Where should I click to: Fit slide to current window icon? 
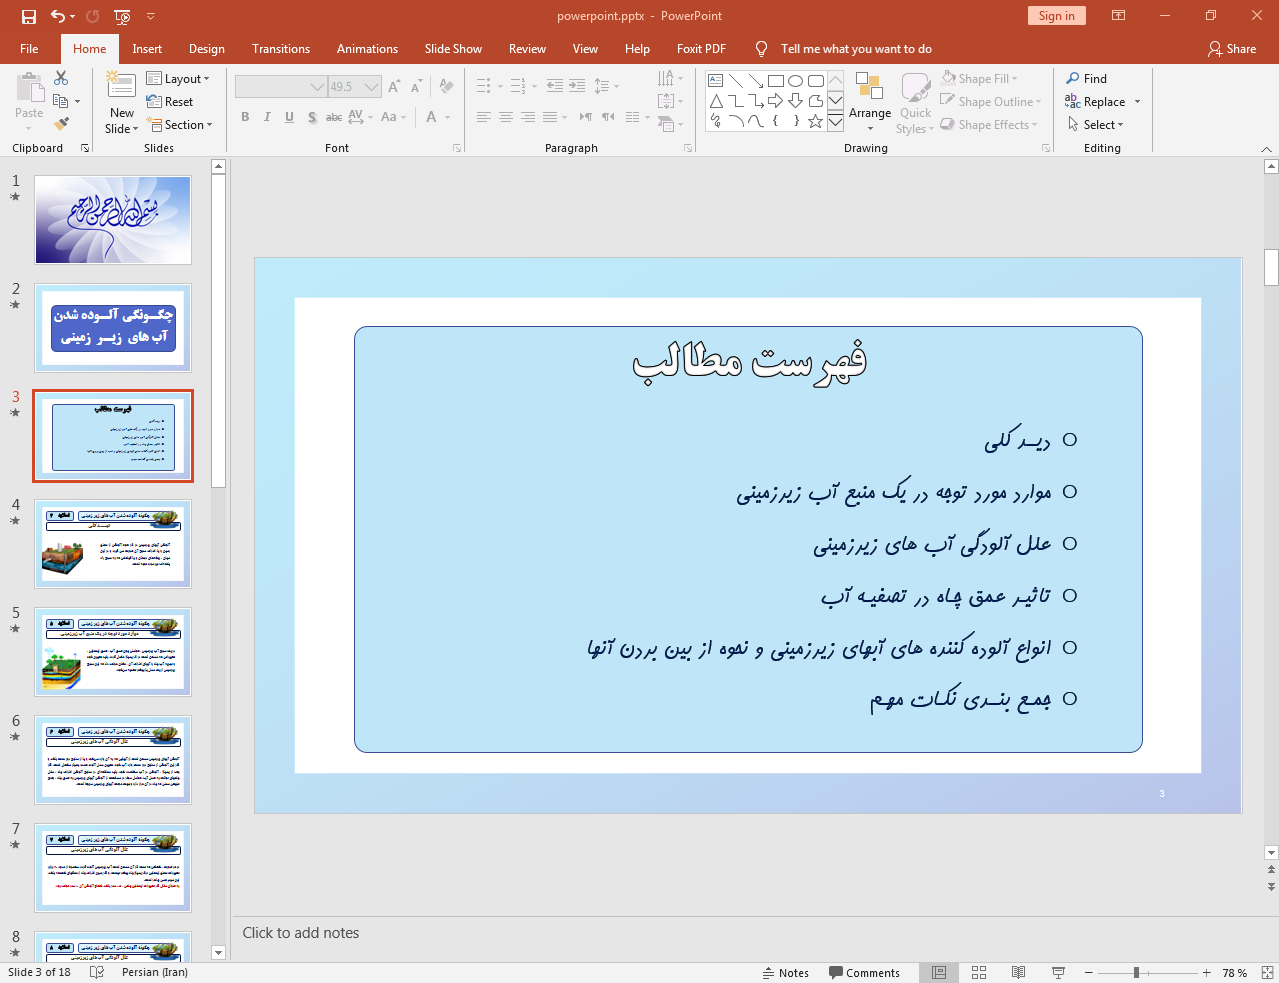(1267, 972)
